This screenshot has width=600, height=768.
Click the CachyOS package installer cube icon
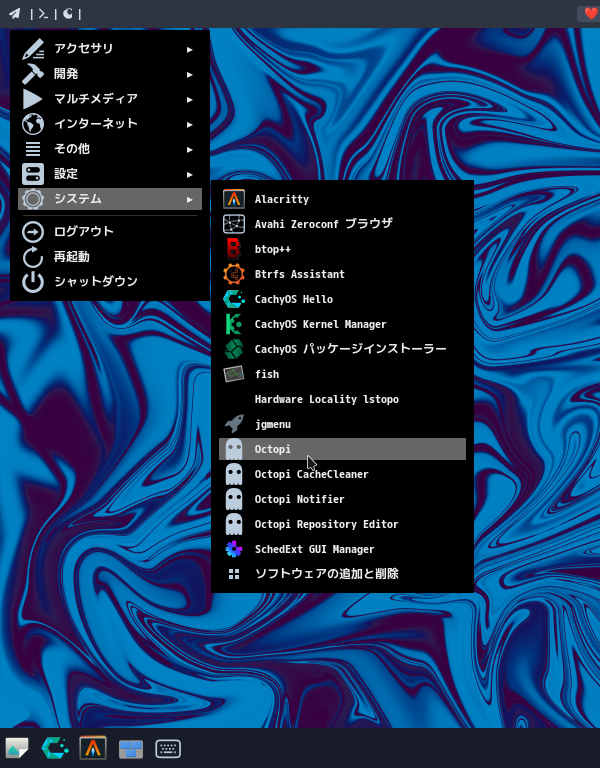[234, 349]
